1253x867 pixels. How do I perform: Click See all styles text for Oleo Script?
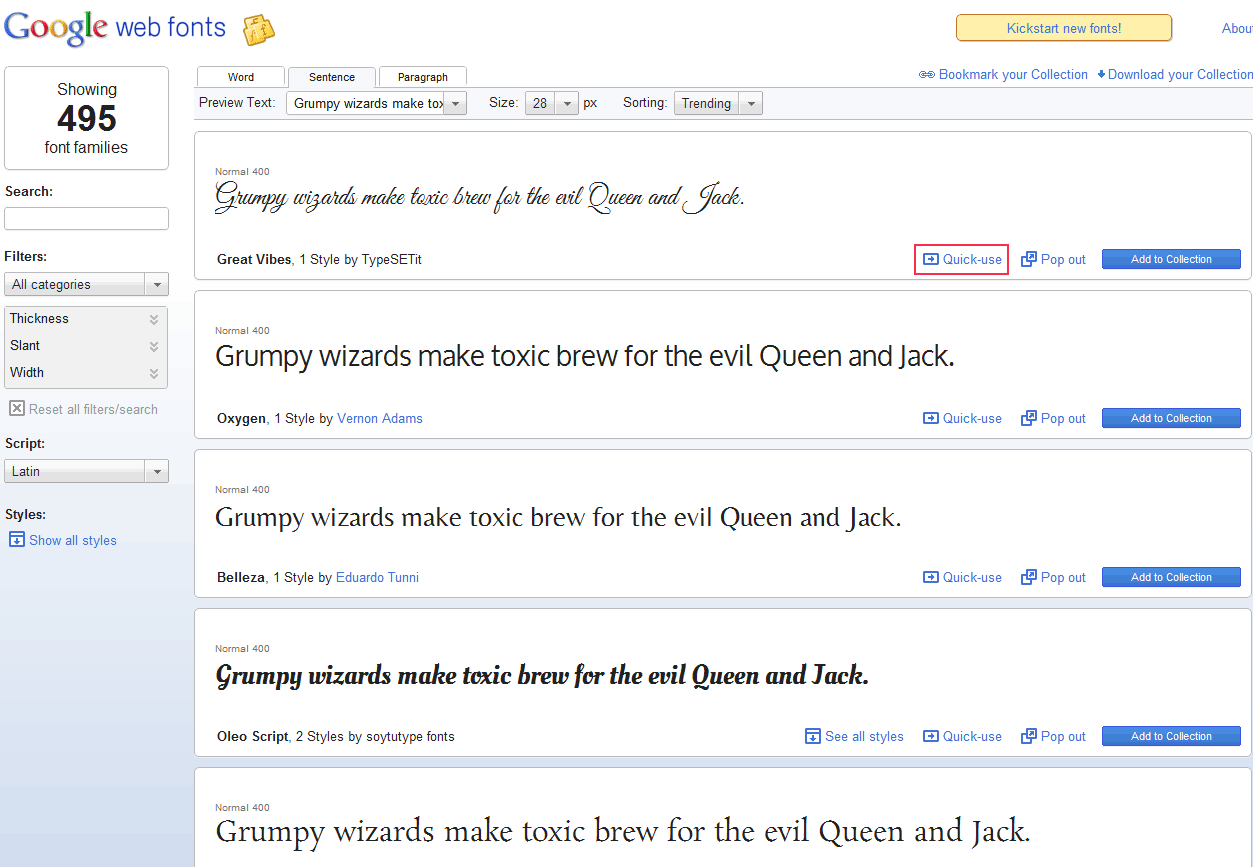pyautogui.click(x=864, y=736)
